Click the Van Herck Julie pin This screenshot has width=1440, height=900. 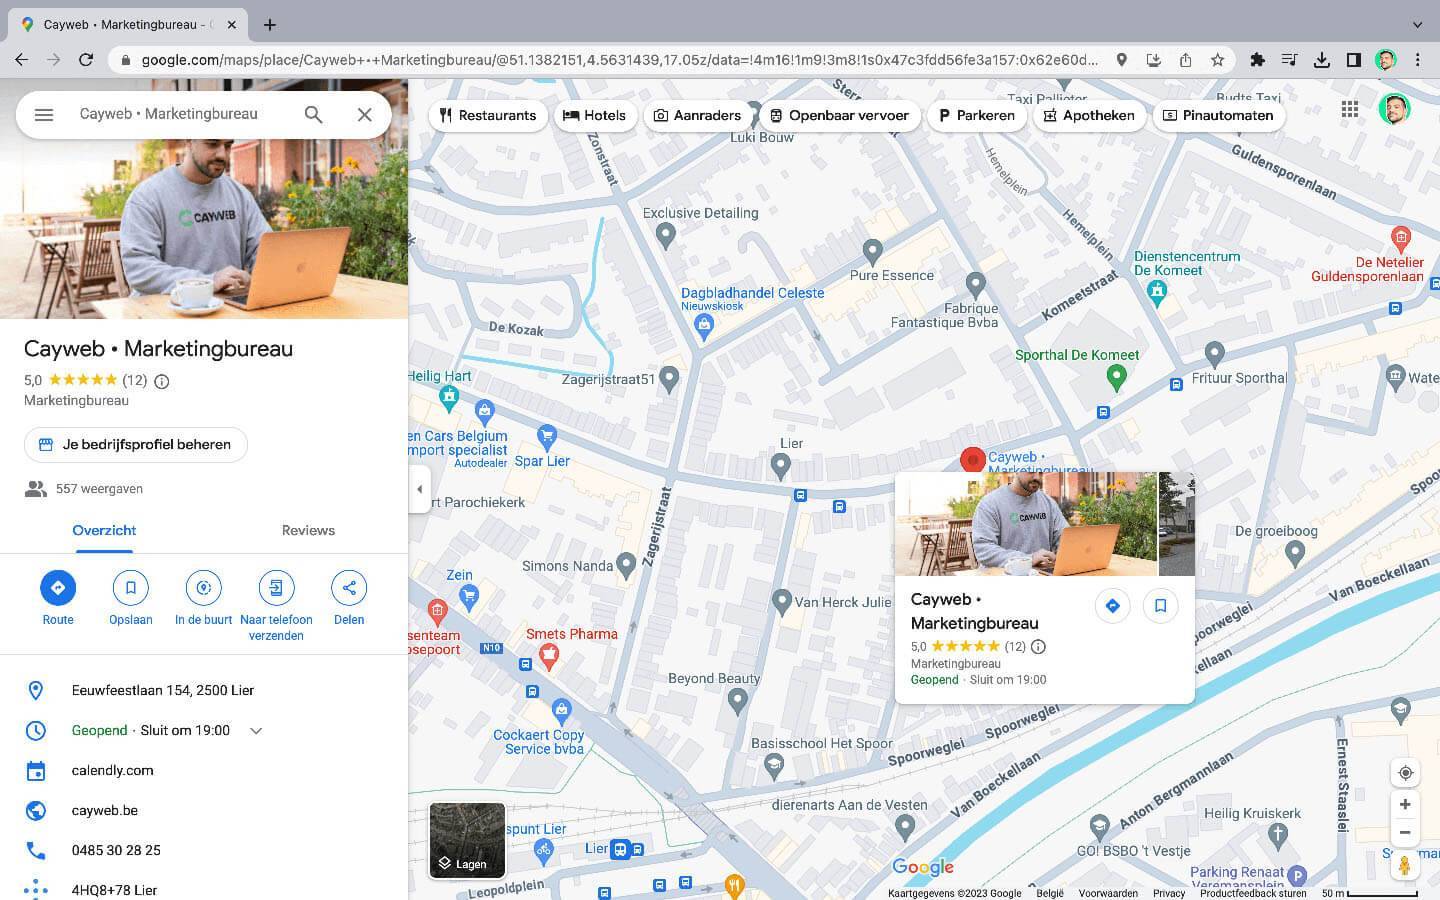tap(782, 601)
